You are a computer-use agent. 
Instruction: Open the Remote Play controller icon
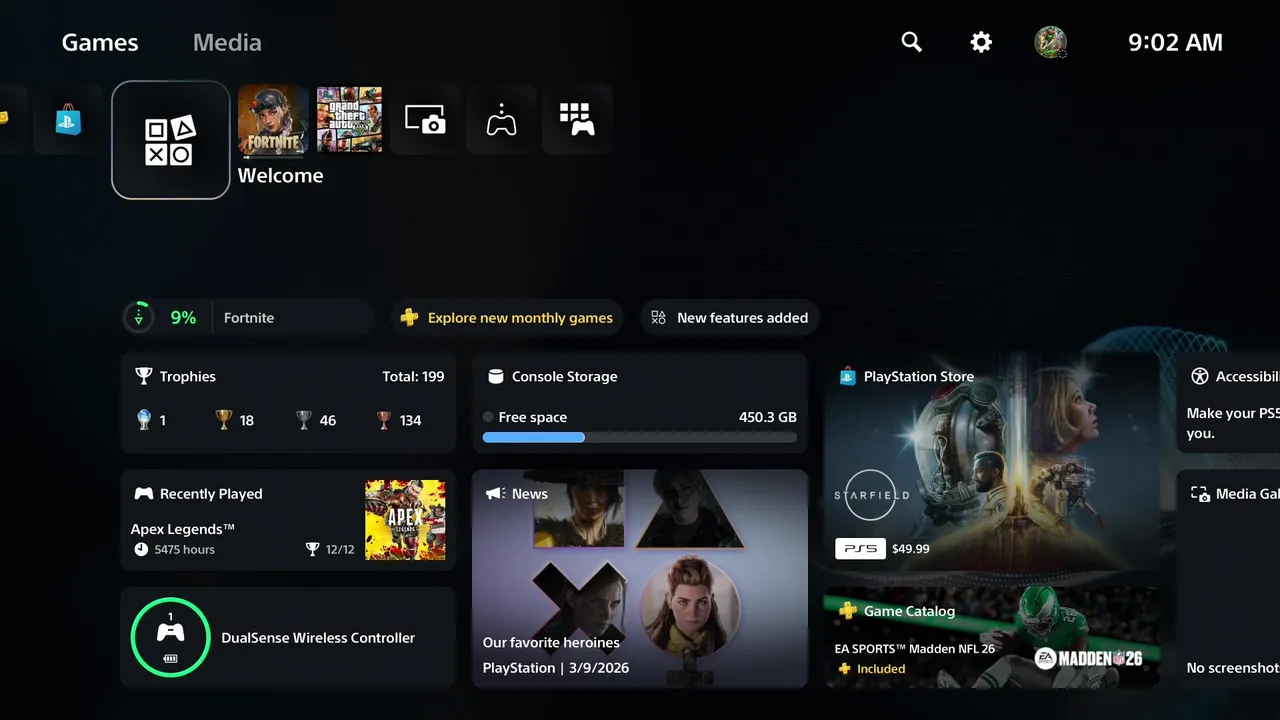501,120
